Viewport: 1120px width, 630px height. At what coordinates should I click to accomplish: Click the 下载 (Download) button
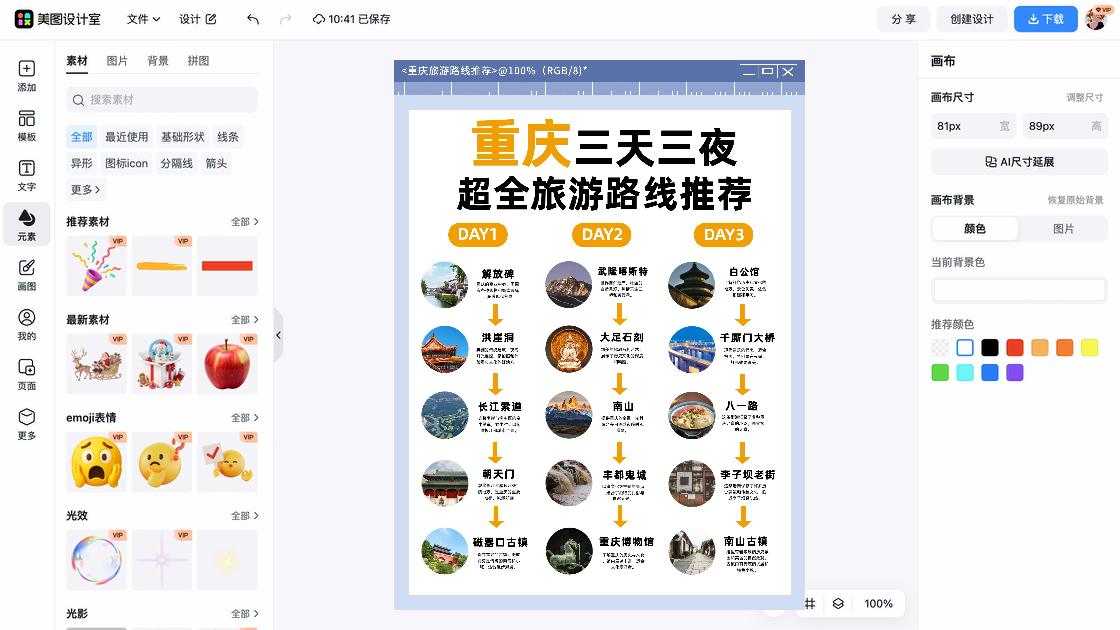1045,19
